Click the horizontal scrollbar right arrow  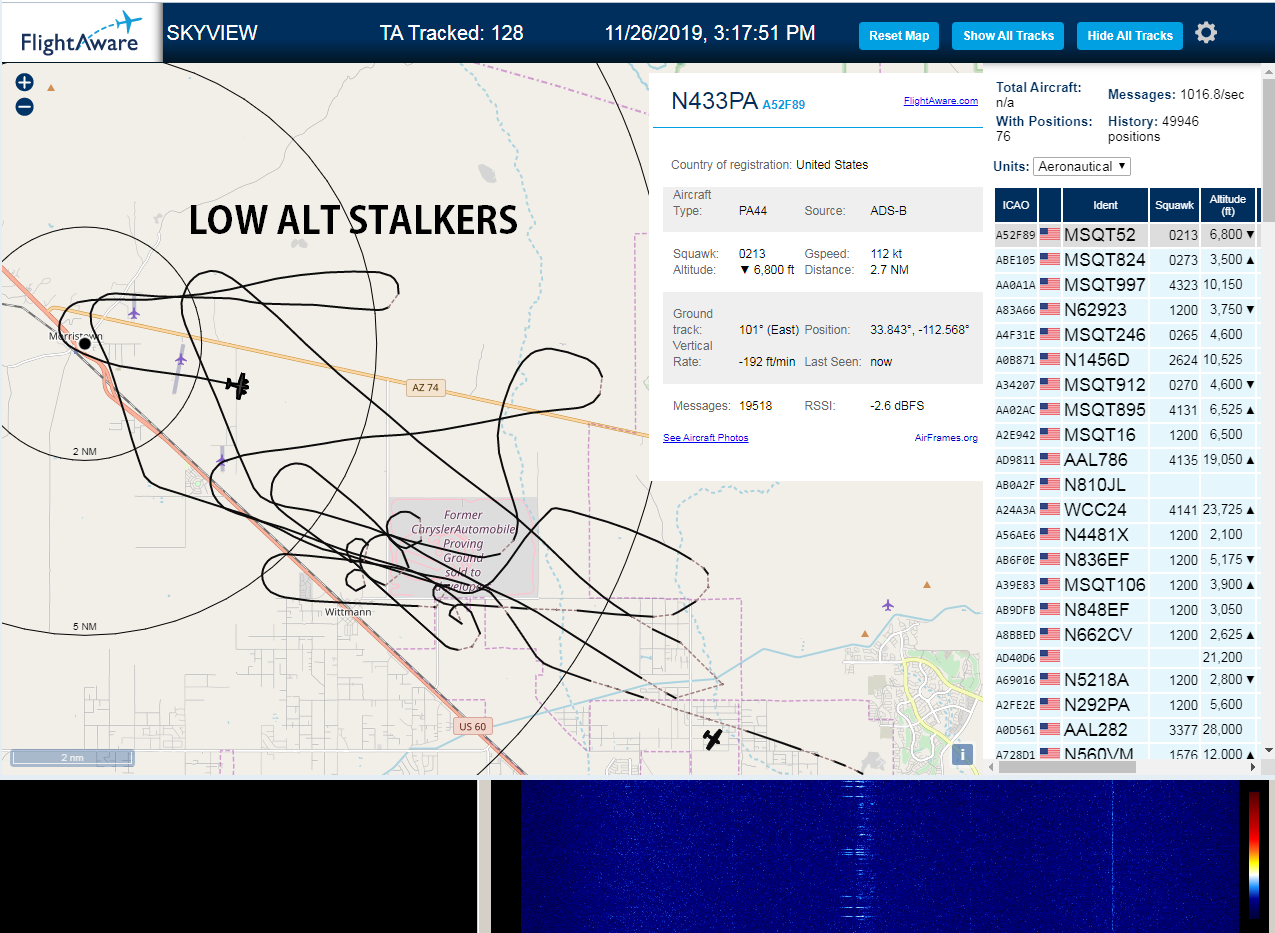point(1254,767)
